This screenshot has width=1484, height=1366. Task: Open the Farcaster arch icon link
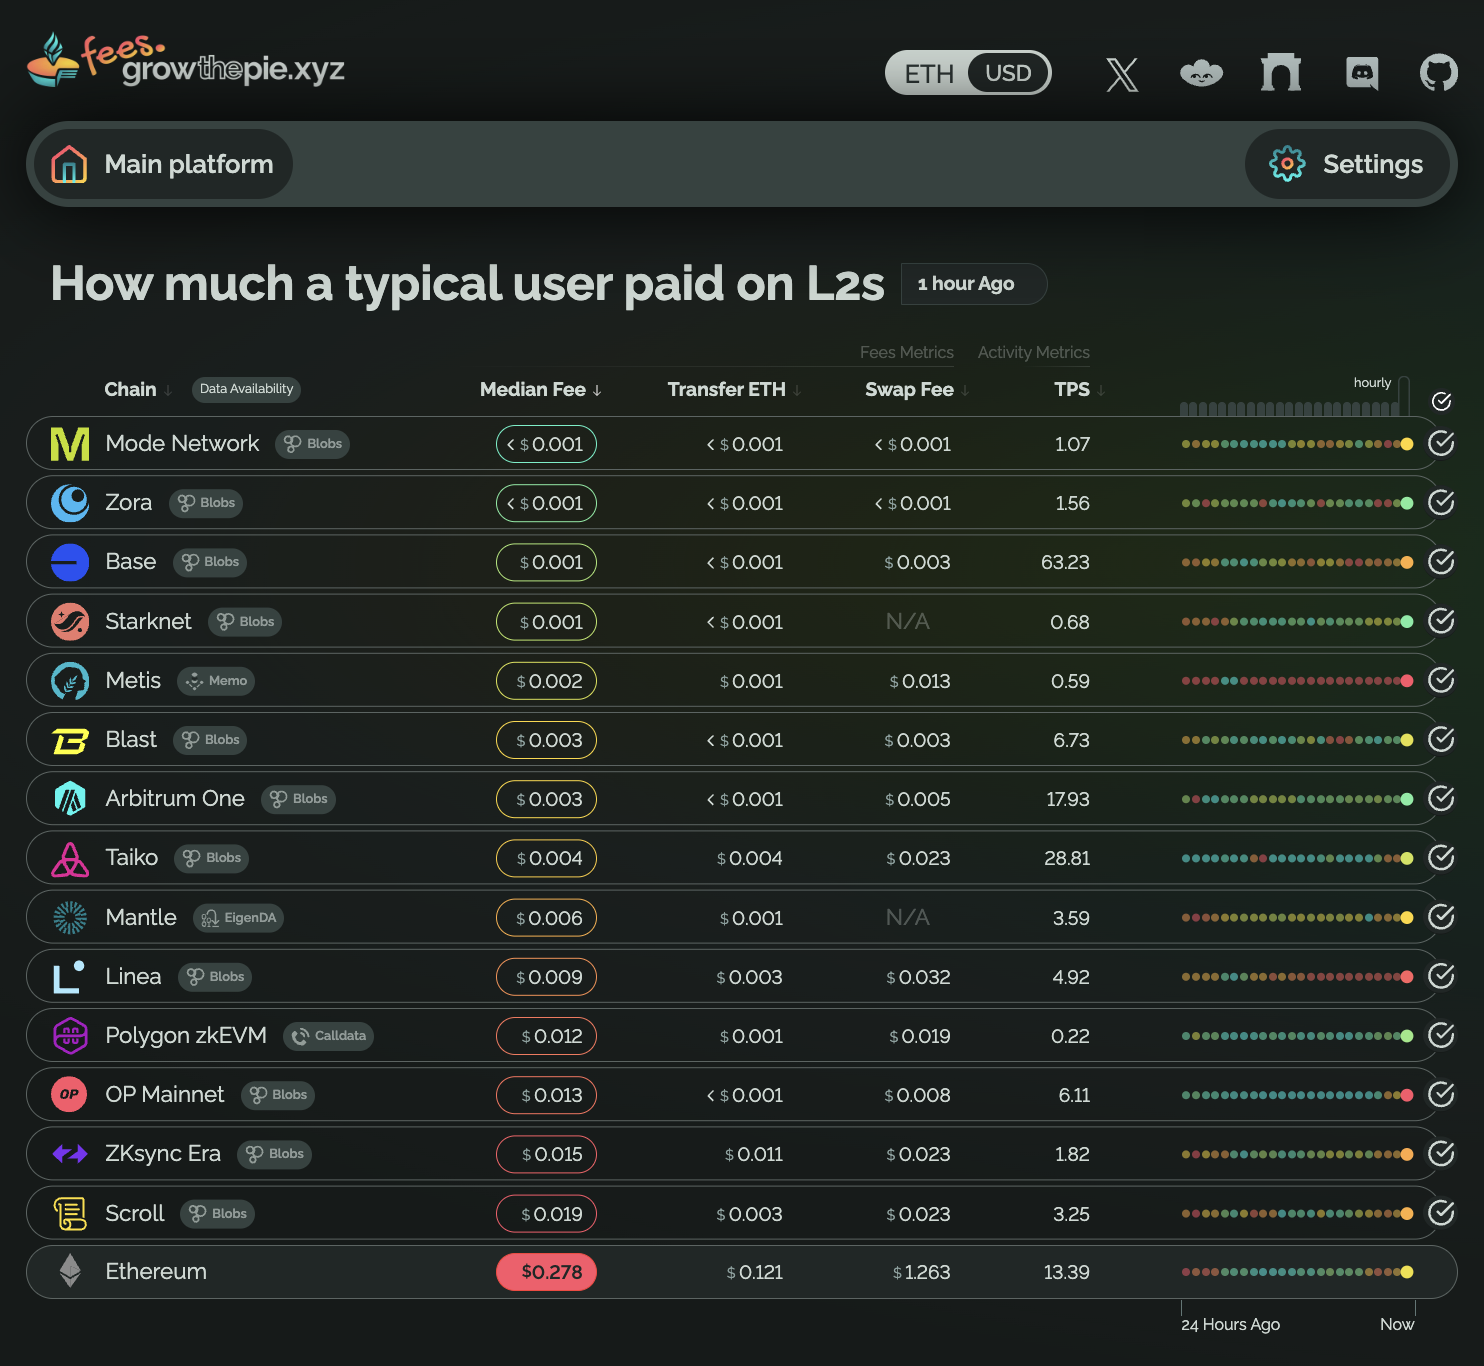pos(1281,73)
